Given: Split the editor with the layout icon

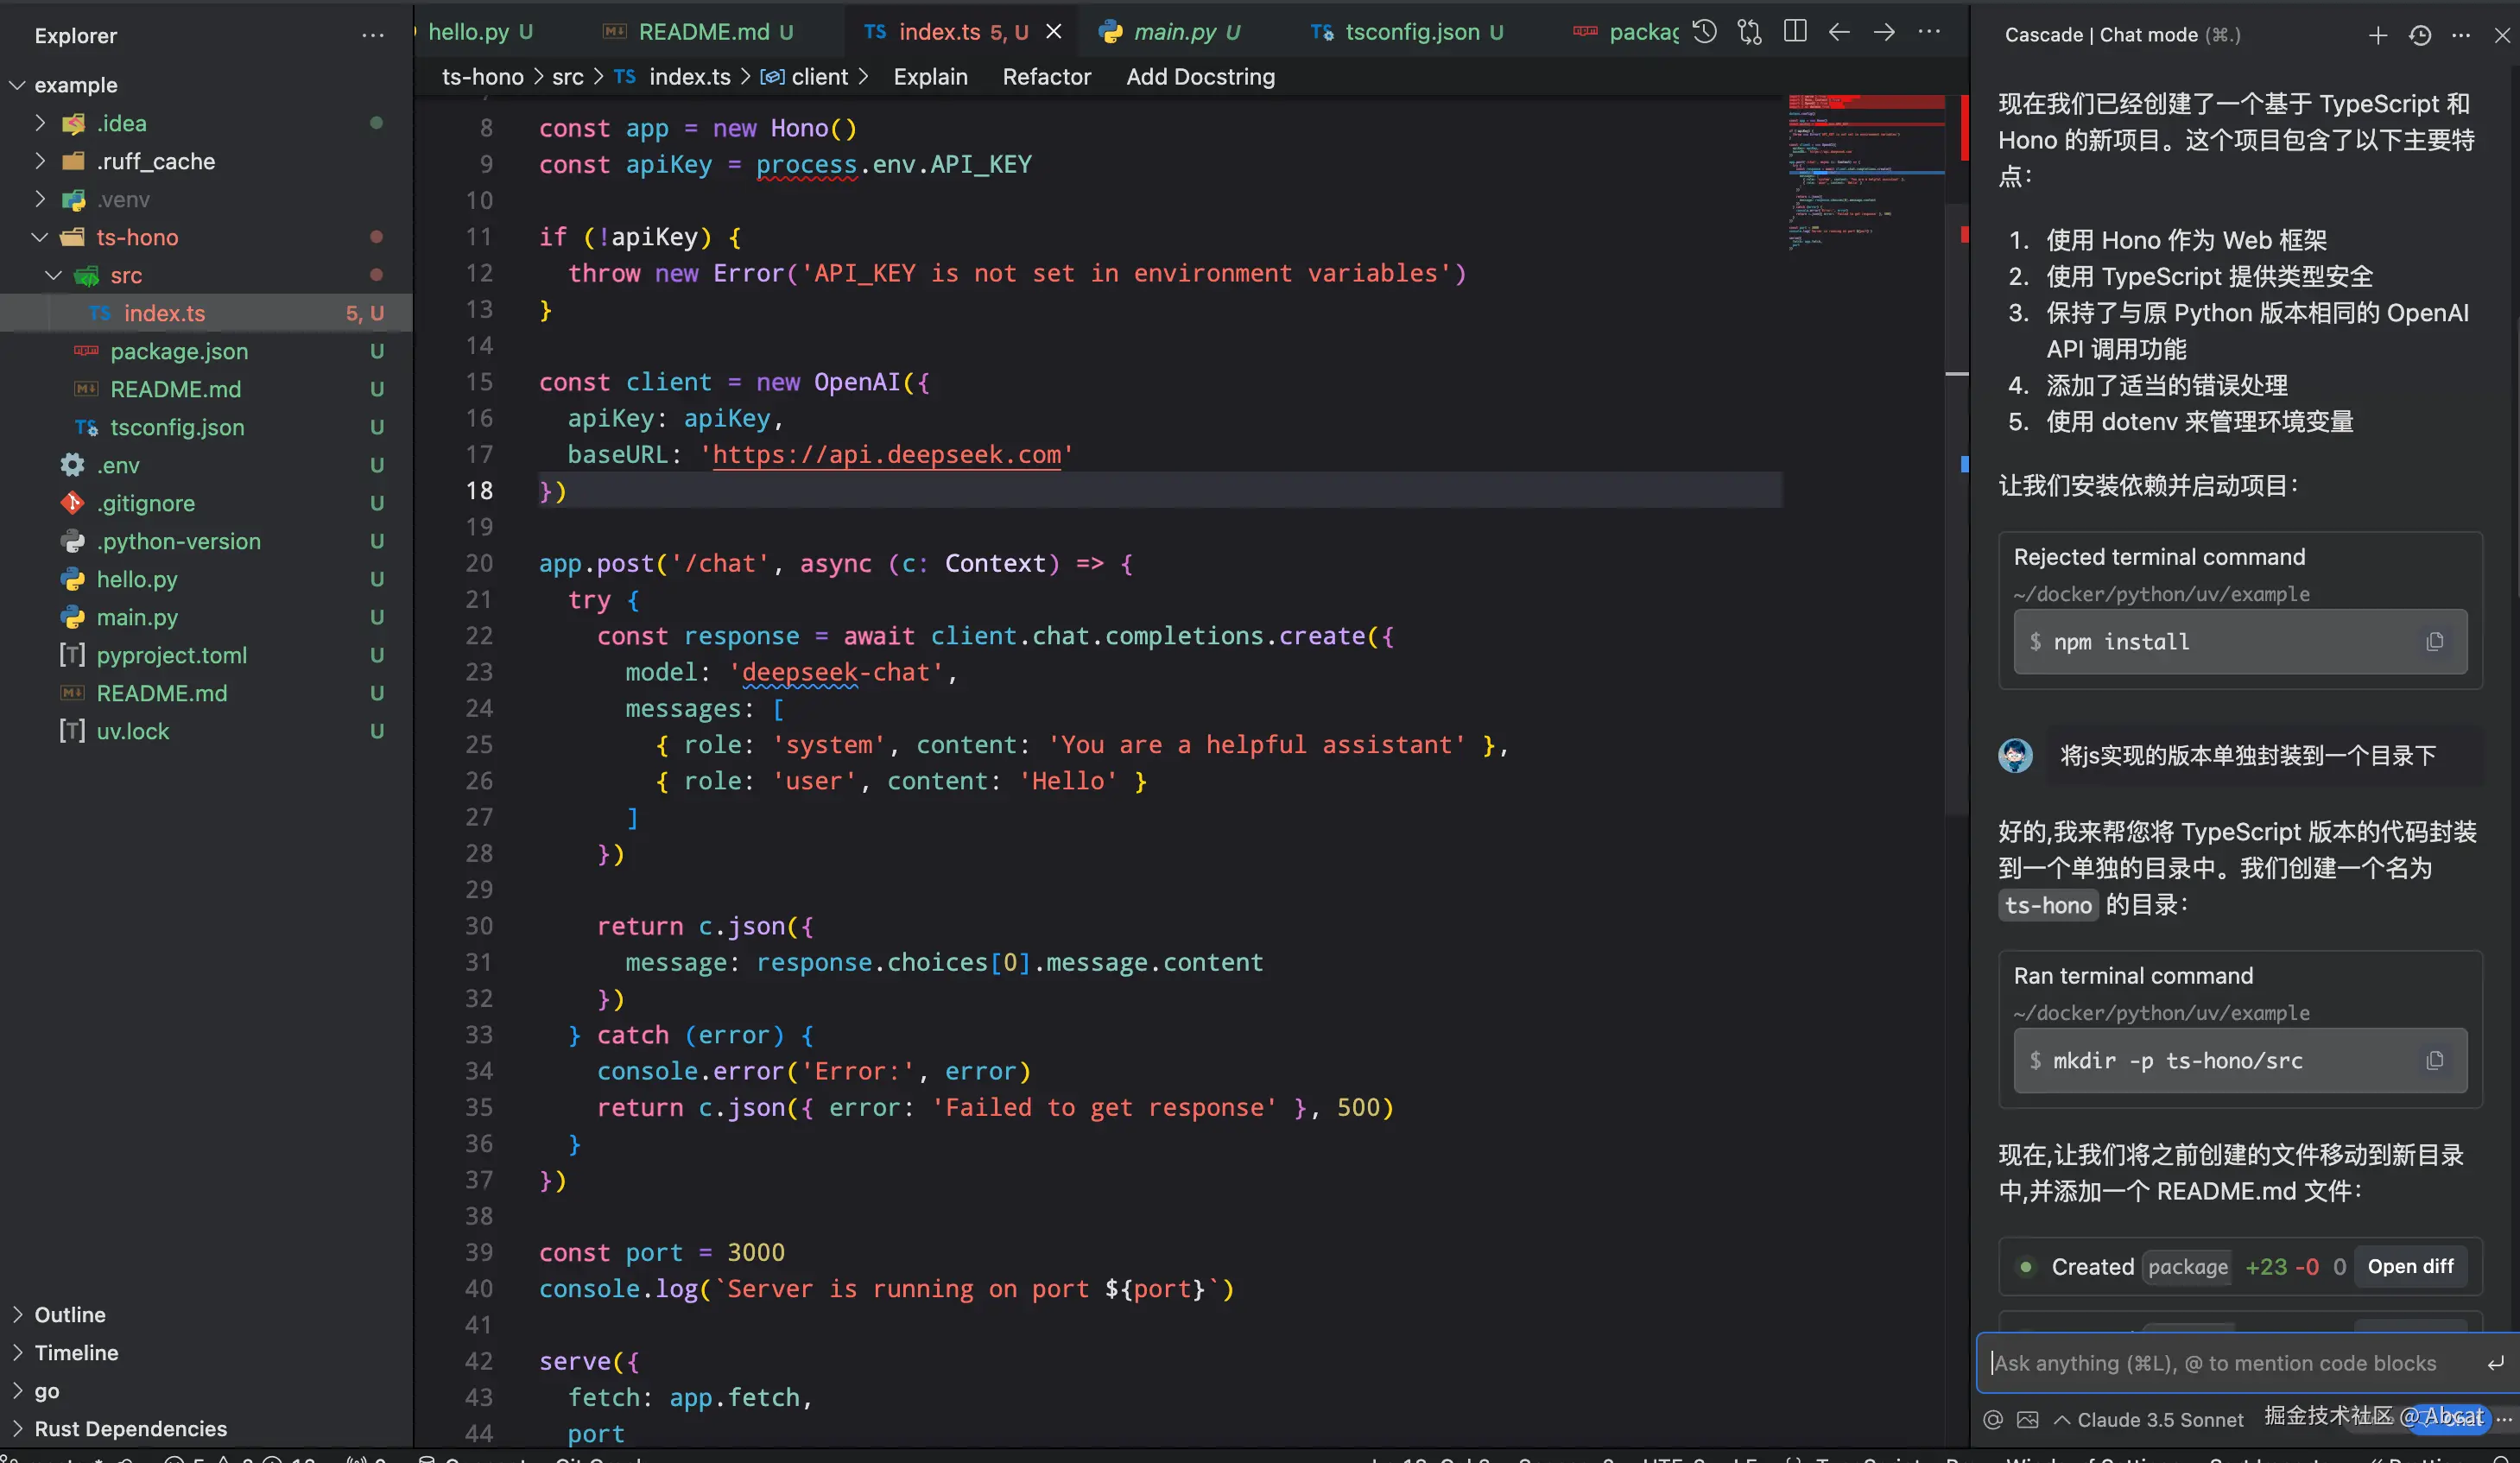Looking at the screenshot, I should tap(1795, 32).
